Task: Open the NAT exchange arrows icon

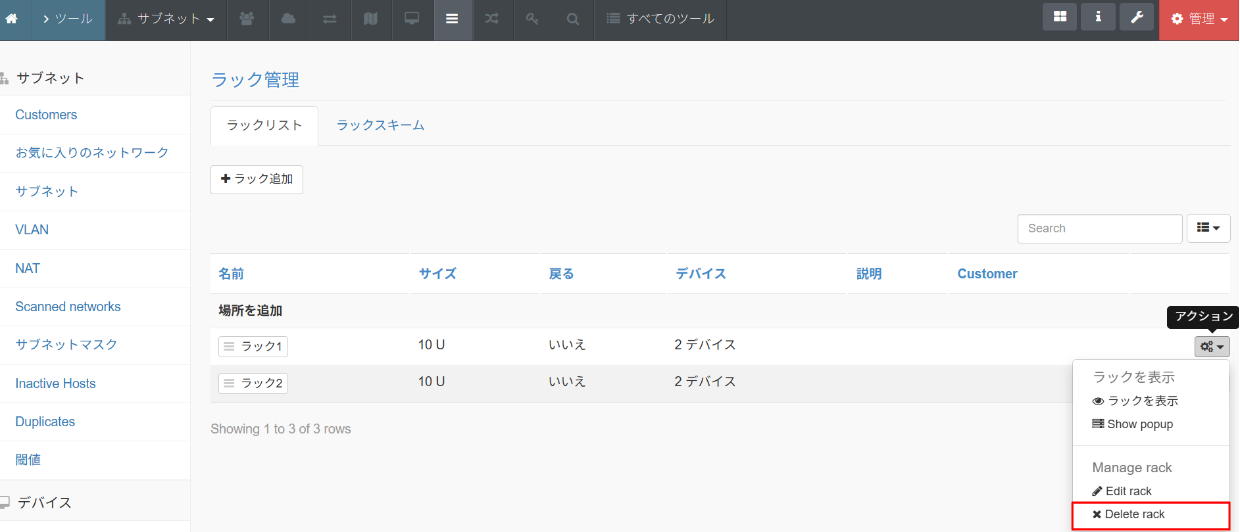Action: pyautogui.click(x=329, y=19)
